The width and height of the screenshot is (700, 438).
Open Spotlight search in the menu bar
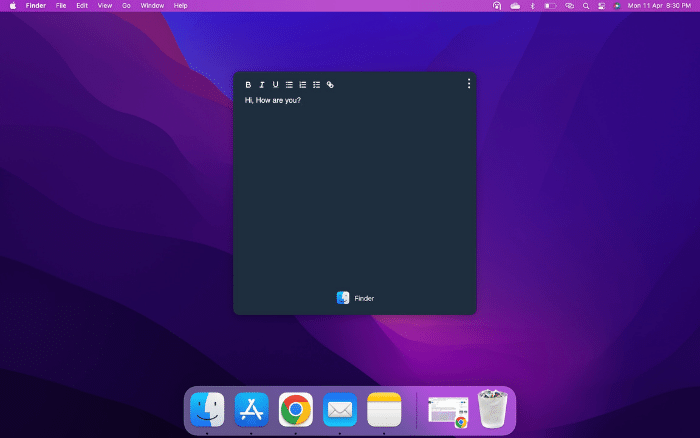pos(586,6)
